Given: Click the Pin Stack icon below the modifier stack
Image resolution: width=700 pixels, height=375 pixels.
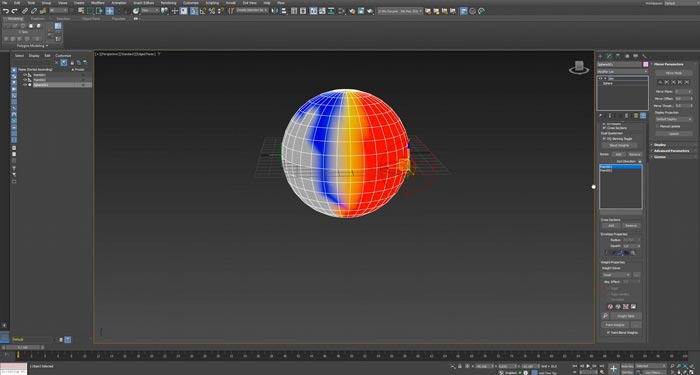Looking at the screenshot, I should tap(600, 115).
